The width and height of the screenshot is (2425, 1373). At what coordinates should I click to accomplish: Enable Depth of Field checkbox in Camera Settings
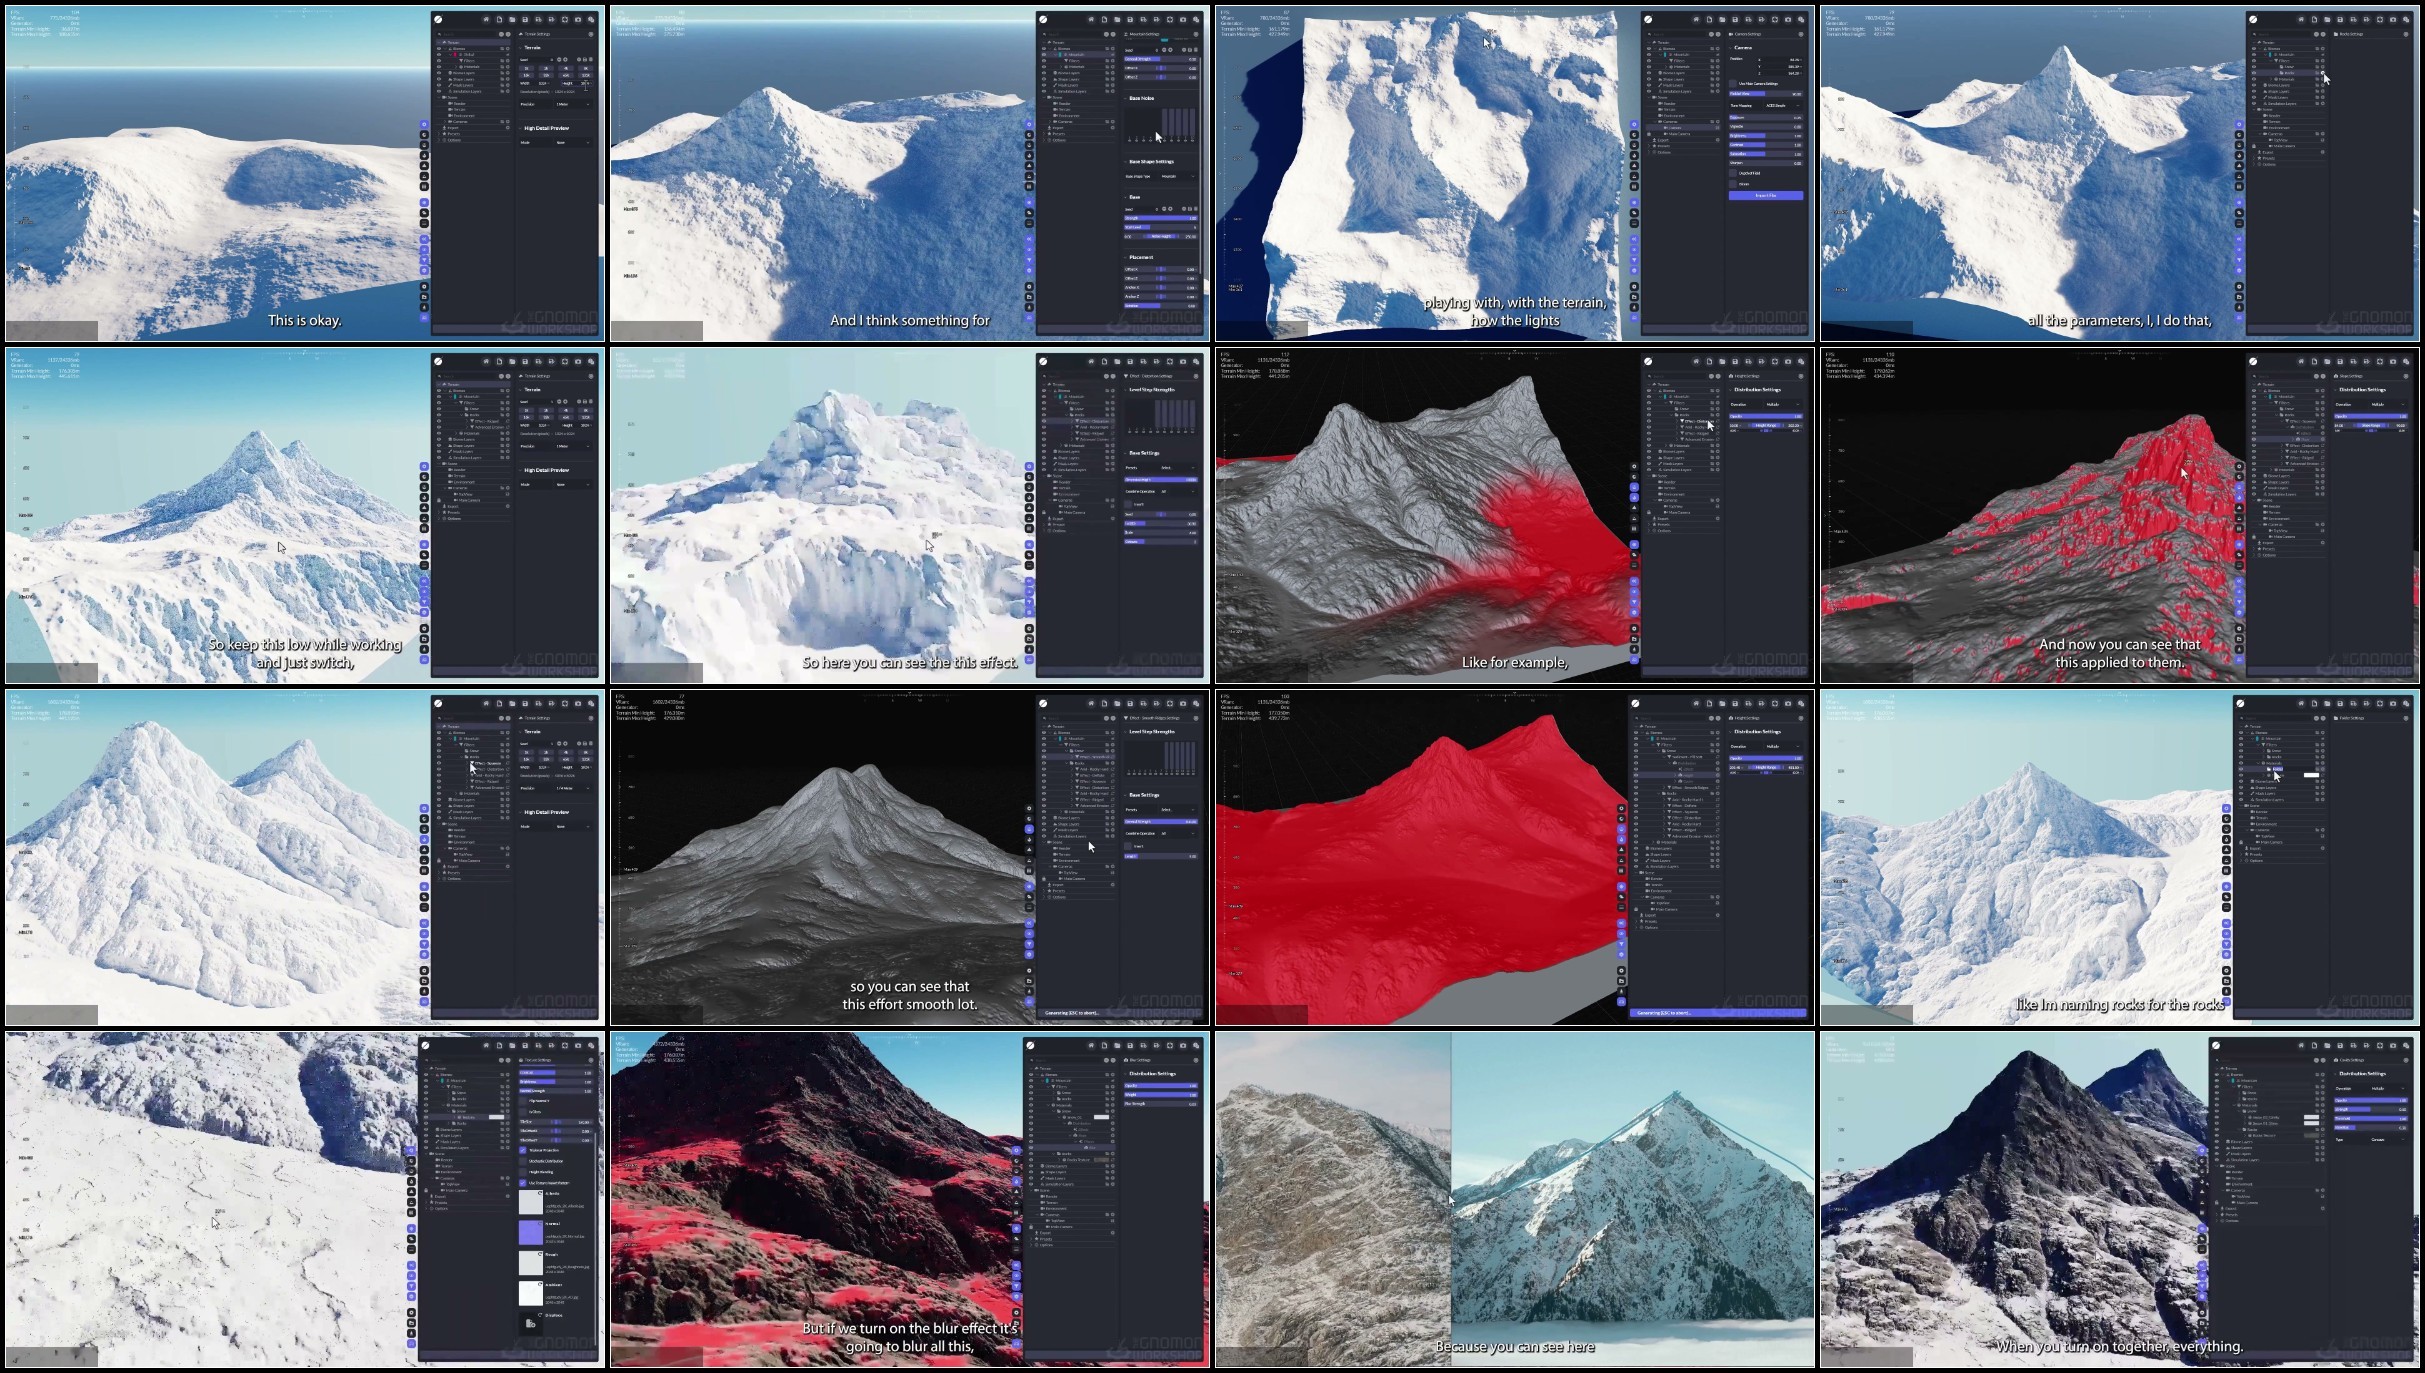[1733, 173]
